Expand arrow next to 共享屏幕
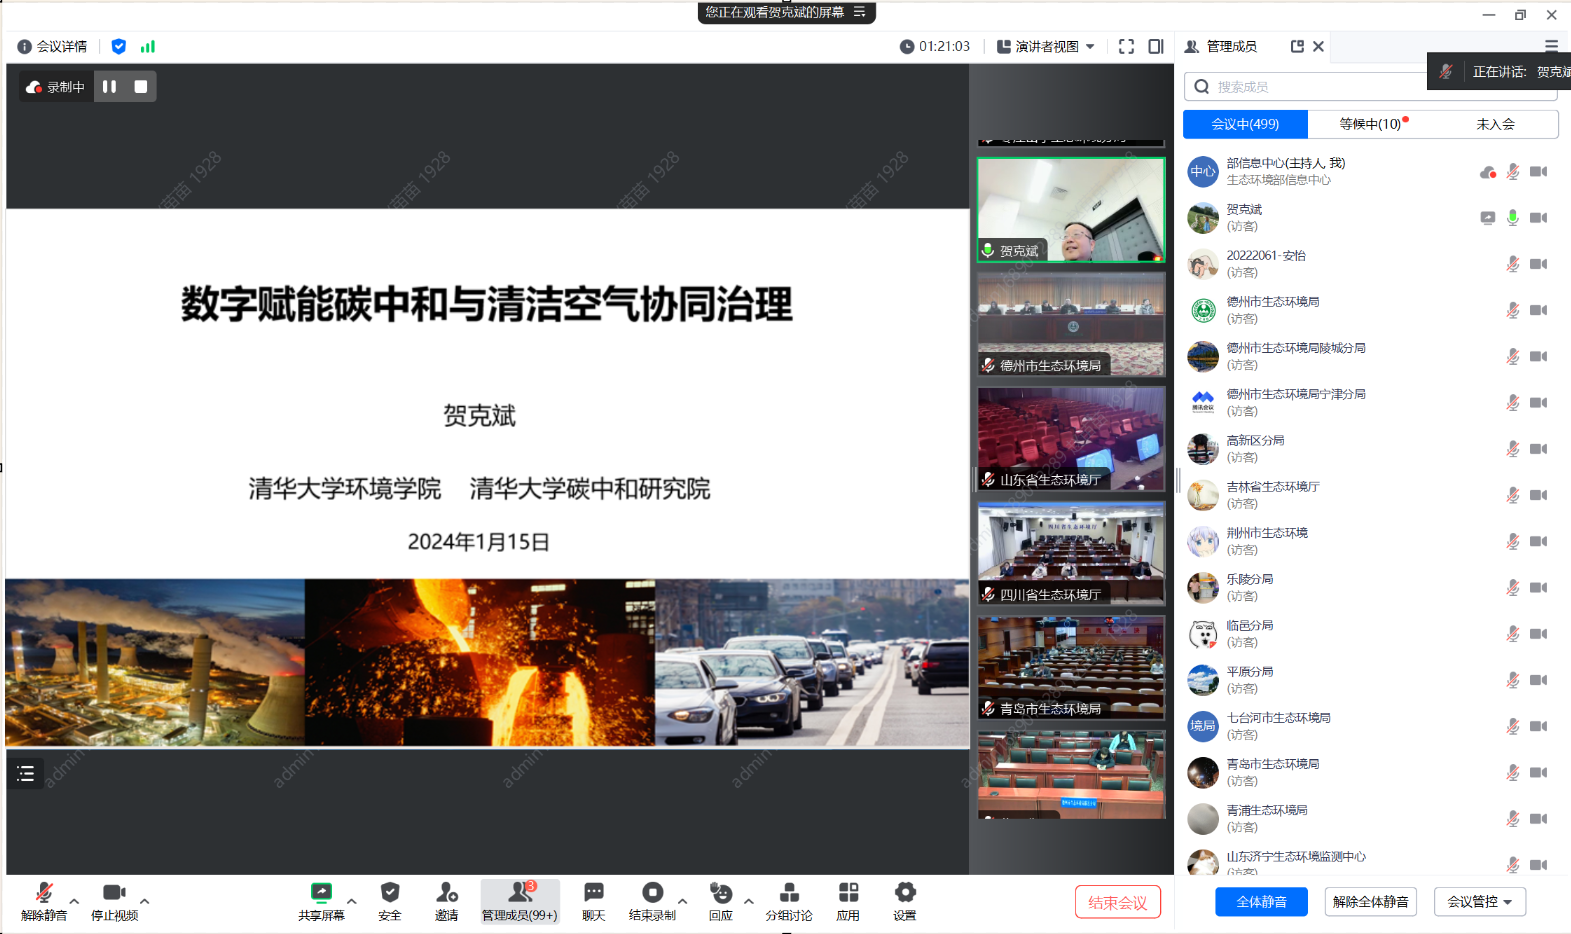This screenshot has height=934, width=1571. pyautogui.click(x=352, y=901)
